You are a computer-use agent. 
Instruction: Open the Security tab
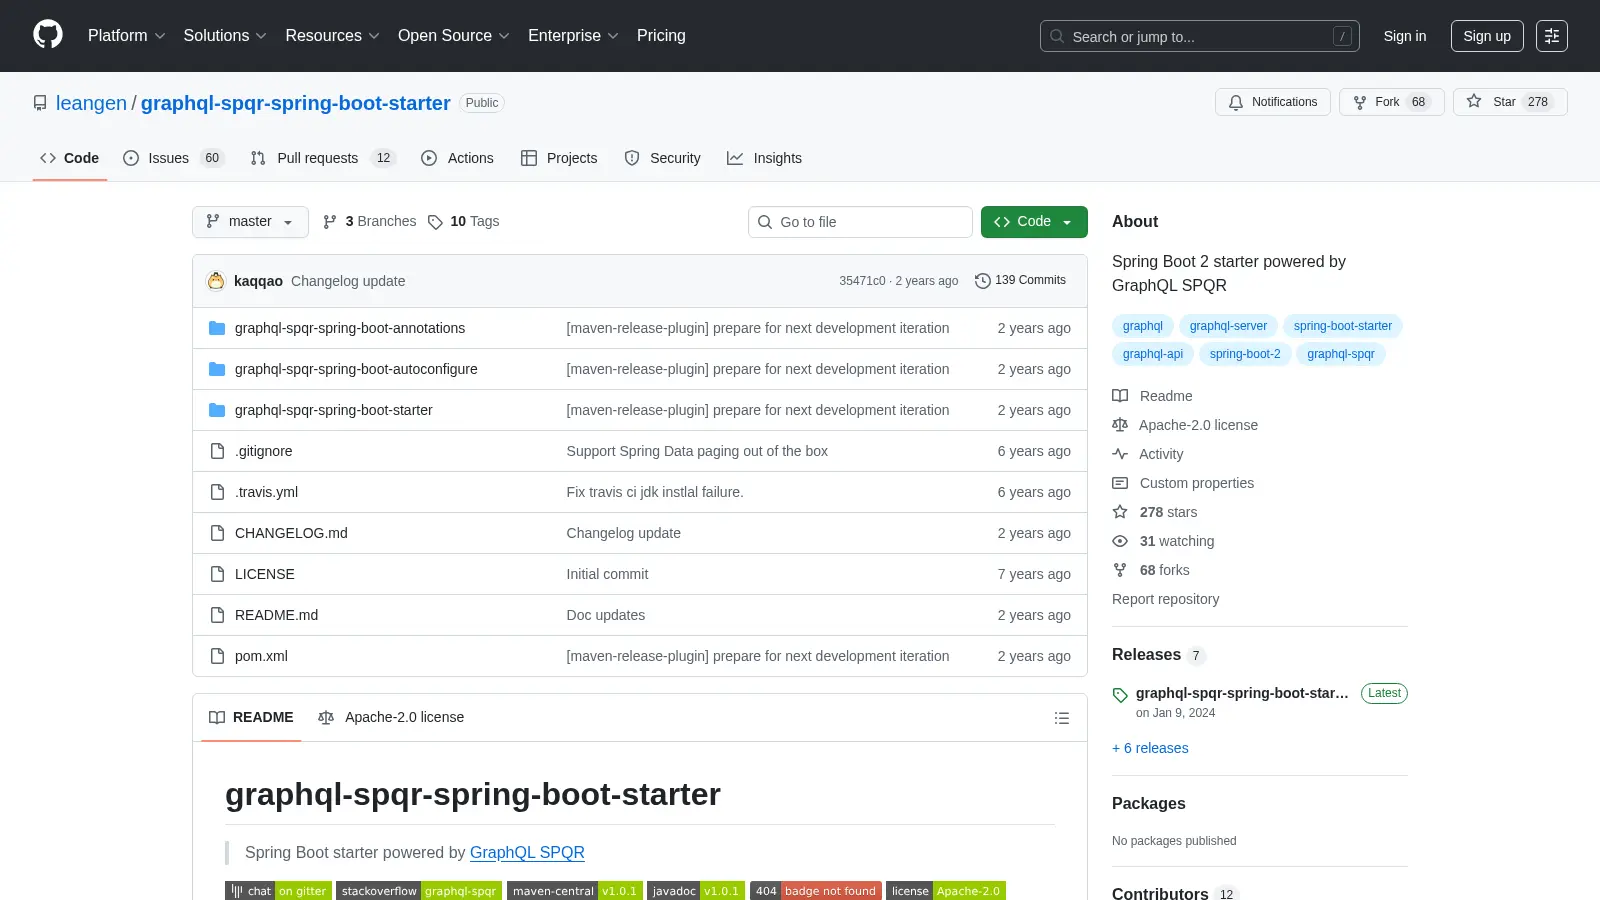coord(663,158)
